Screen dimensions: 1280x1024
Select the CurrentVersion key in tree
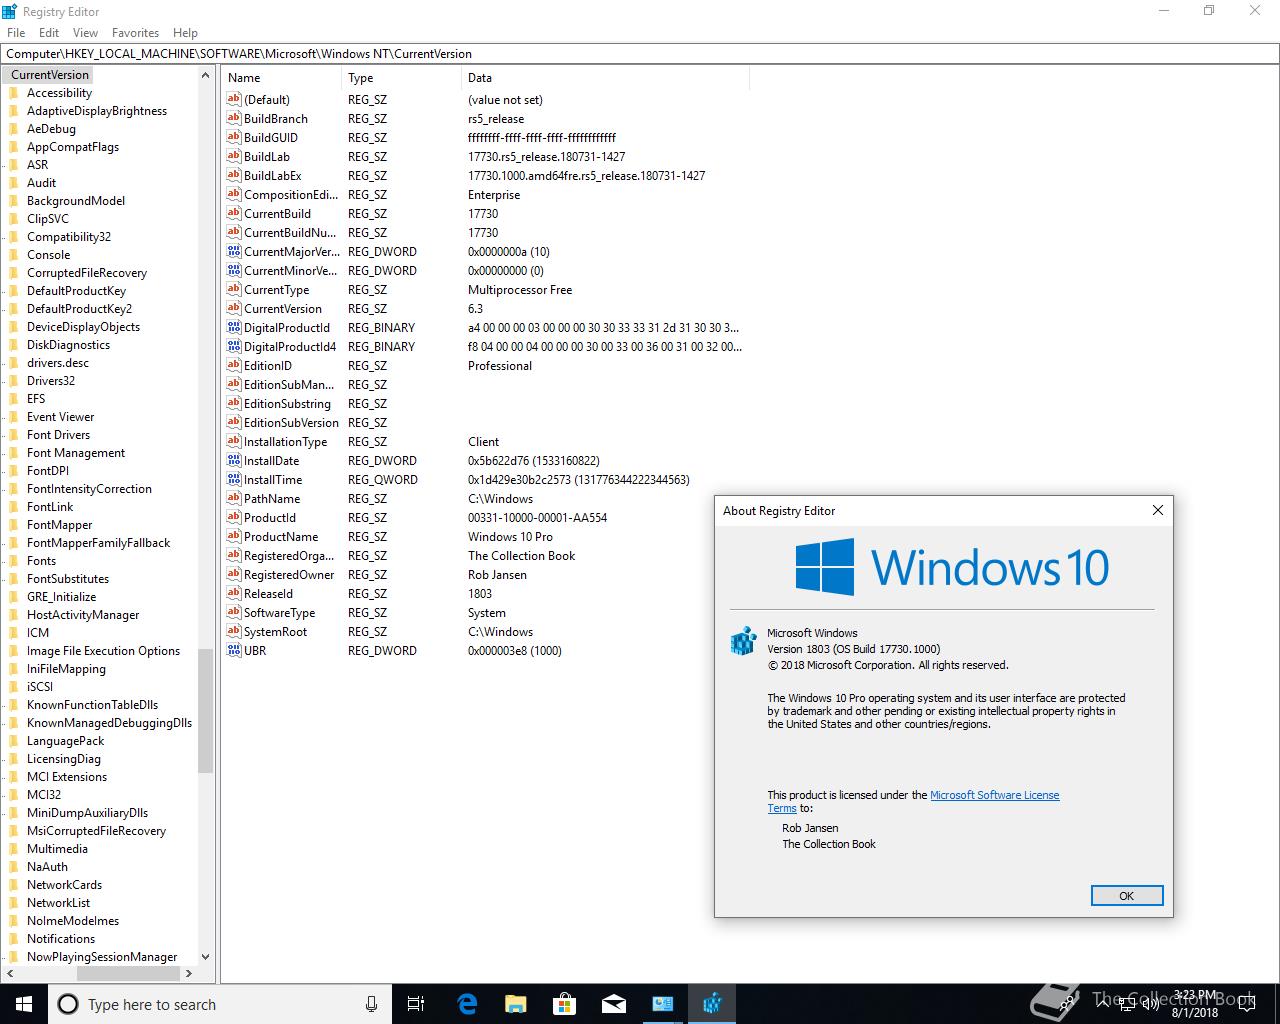[50, 75]
